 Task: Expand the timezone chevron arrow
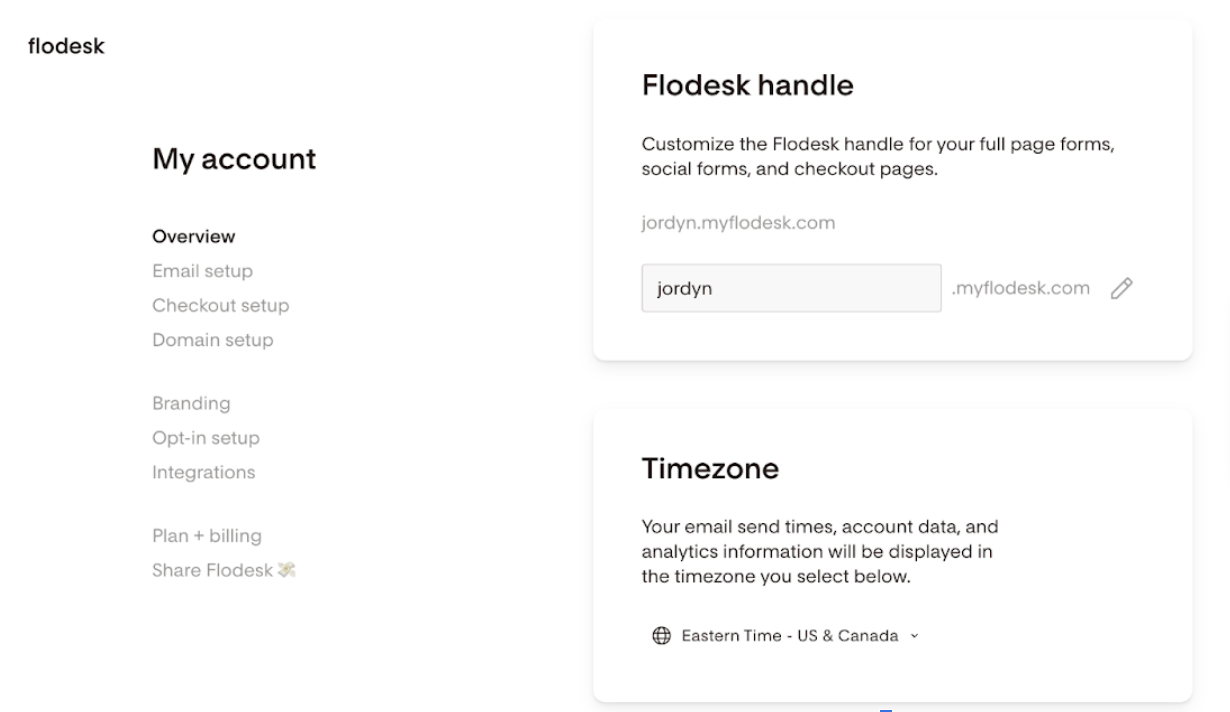pos(914,636)
